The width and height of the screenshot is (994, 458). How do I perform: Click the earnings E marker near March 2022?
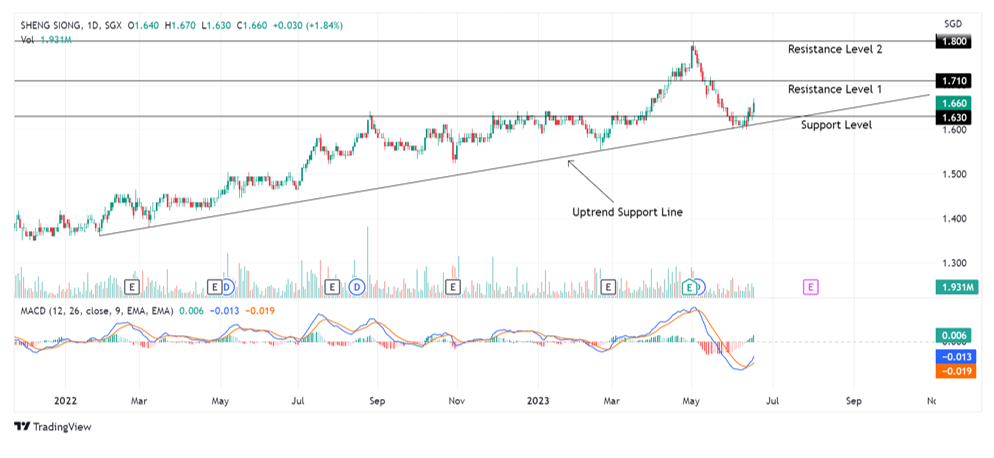[131, 287]
